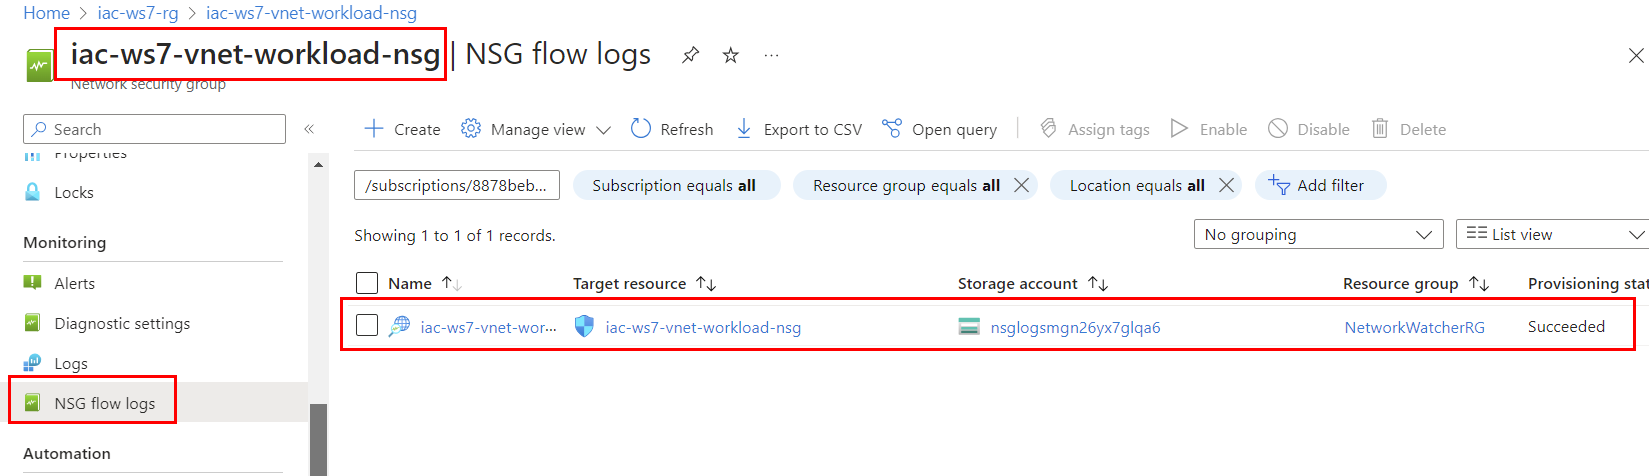
Task: Open the No grouping dropdown
Action: (1318, 234)
